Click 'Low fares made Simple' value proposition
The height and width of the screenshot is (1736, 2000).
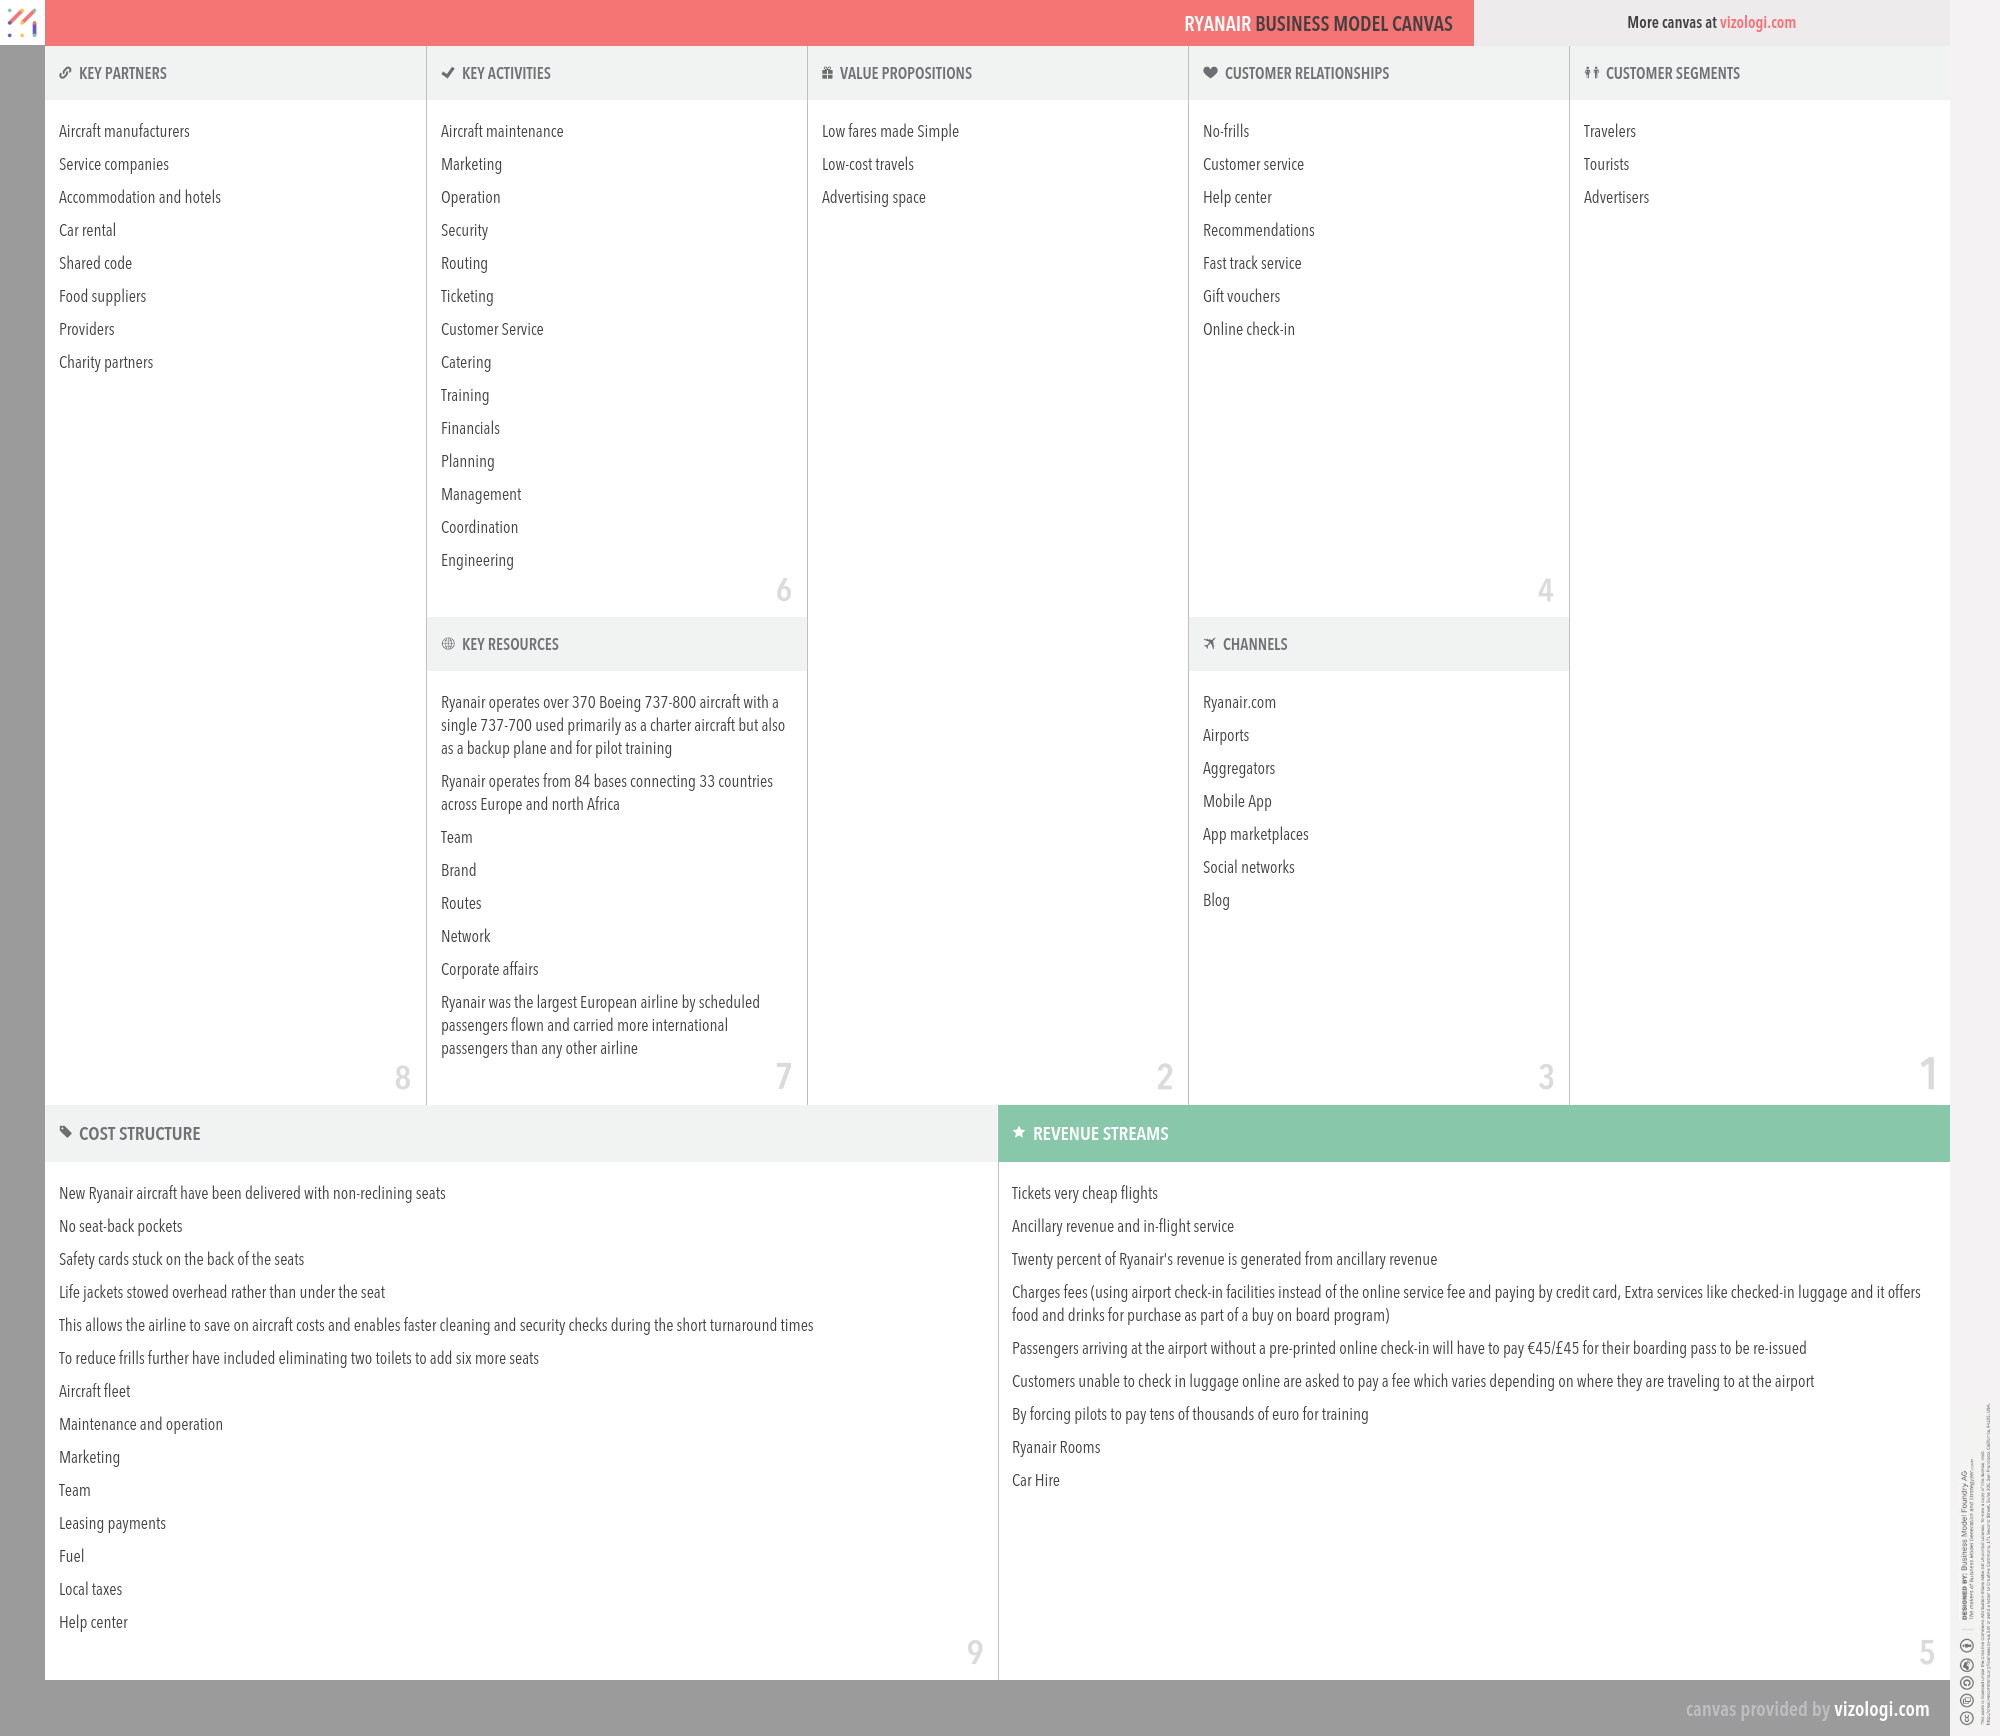890,131
